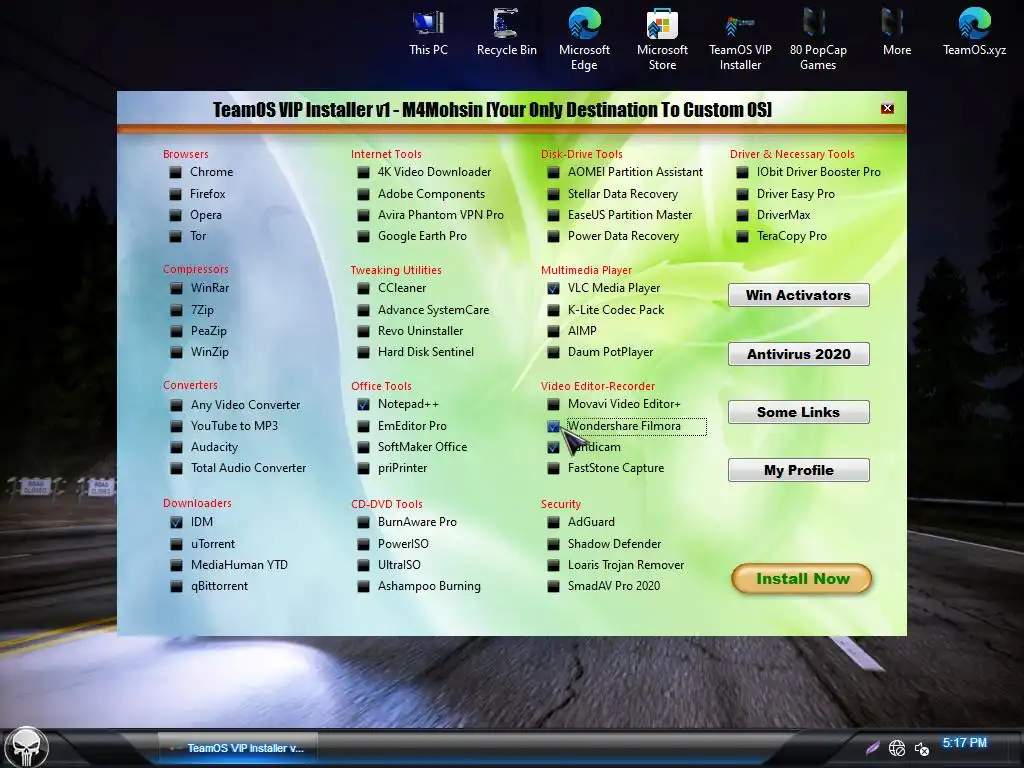This screenshot has width=1024, height=768.
Task: Enable PeaZip compressor option
Action: pos(176,331)
